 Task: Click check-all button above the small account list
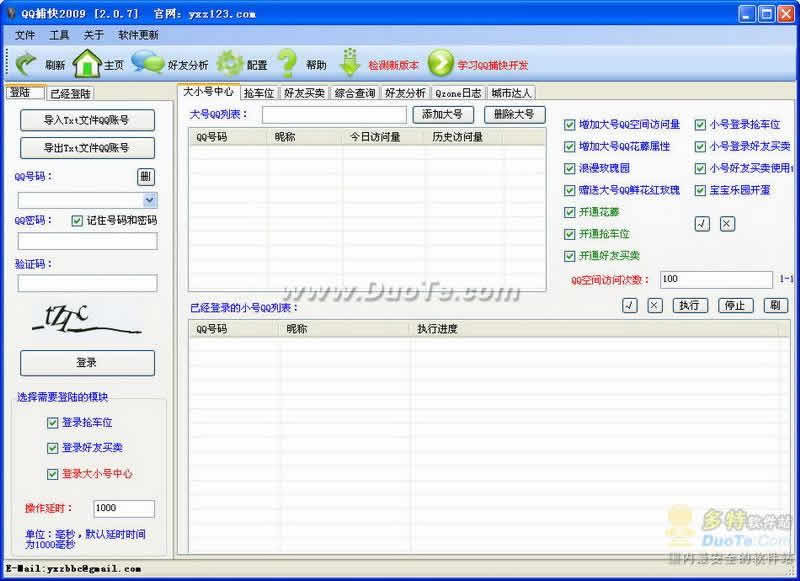click(x=630, y=305)
